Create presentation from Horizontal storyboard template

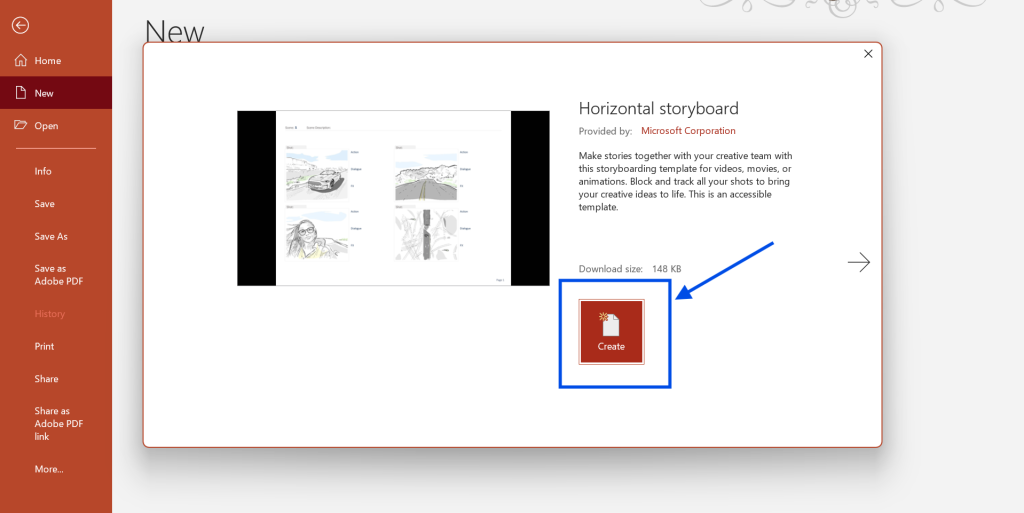click(611, 332)
